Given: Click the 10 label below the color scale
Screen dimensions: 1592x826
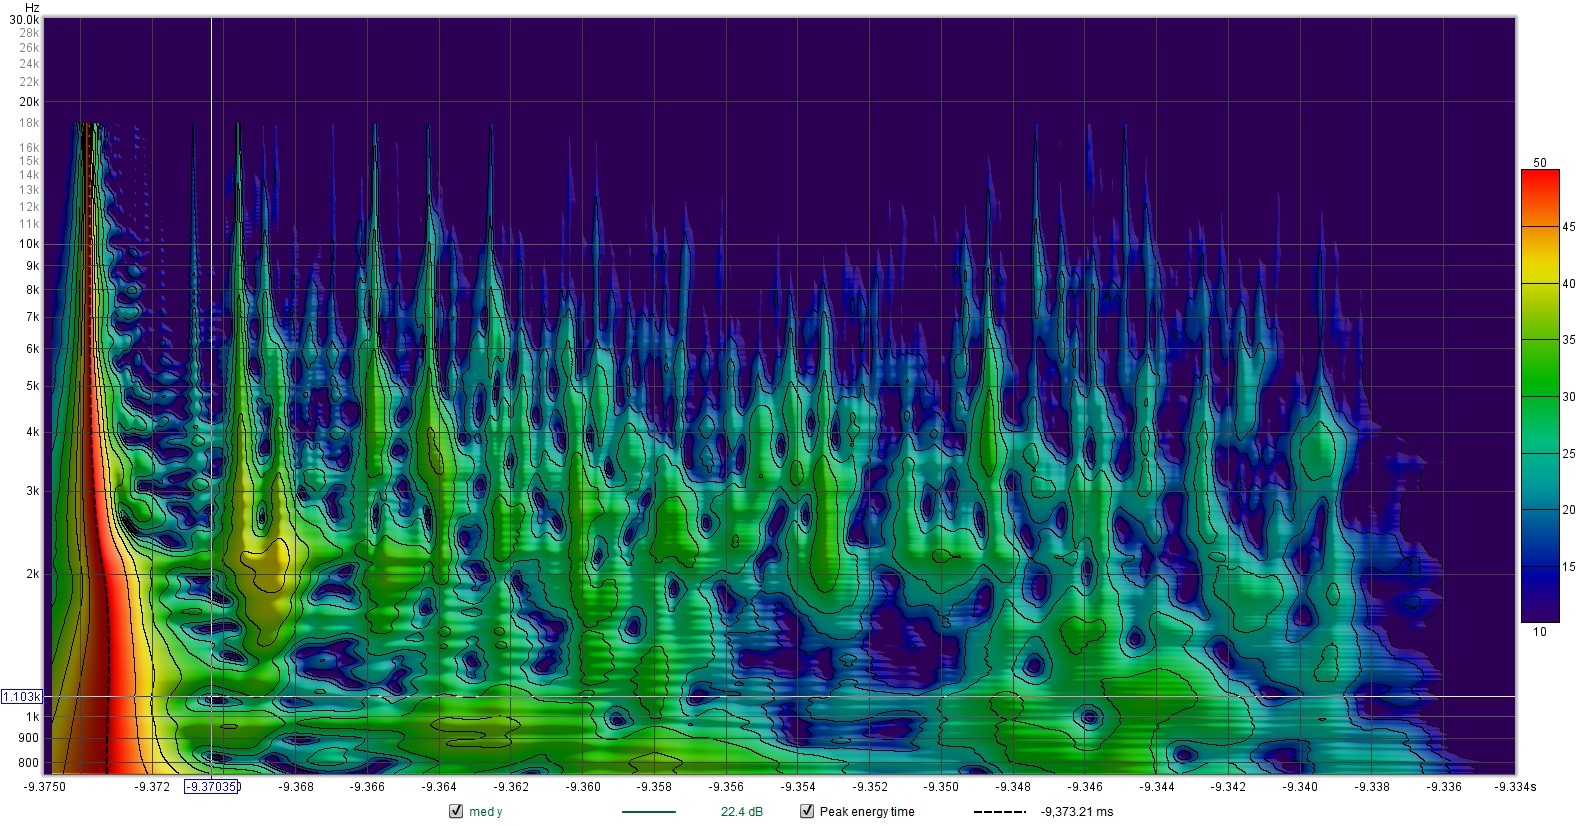Looking at the screenshot, I should pyautogui.click(x=1540, y=631).
